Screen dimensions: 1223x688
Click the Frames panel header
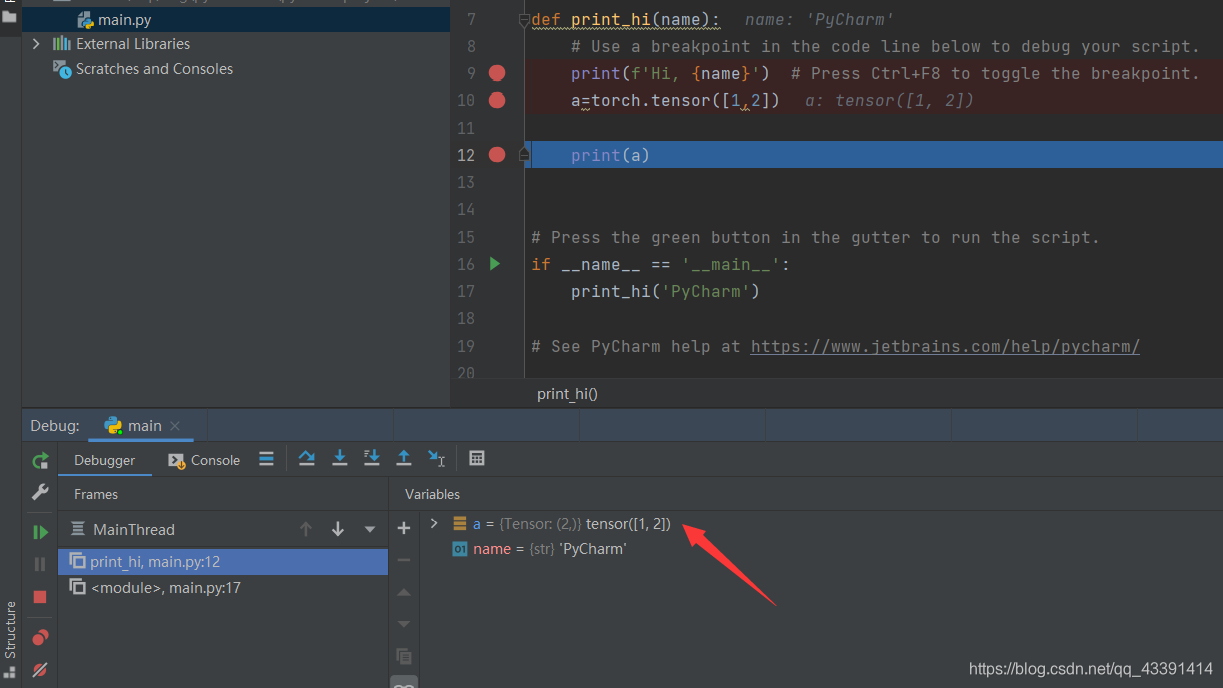point(96,494)
